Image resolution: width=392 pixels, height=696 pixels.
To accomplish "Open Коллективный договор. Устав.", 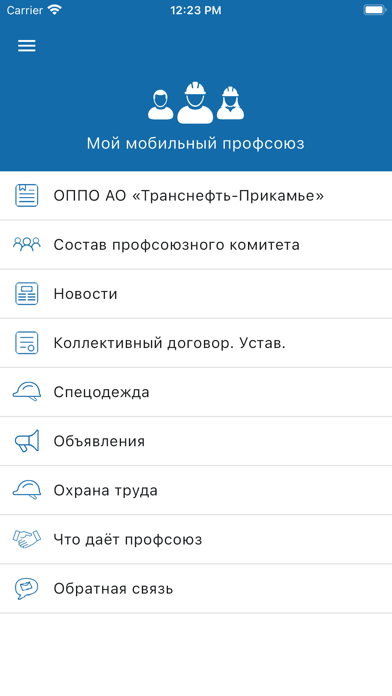I will pyautogui.click(x=196, y=343).
